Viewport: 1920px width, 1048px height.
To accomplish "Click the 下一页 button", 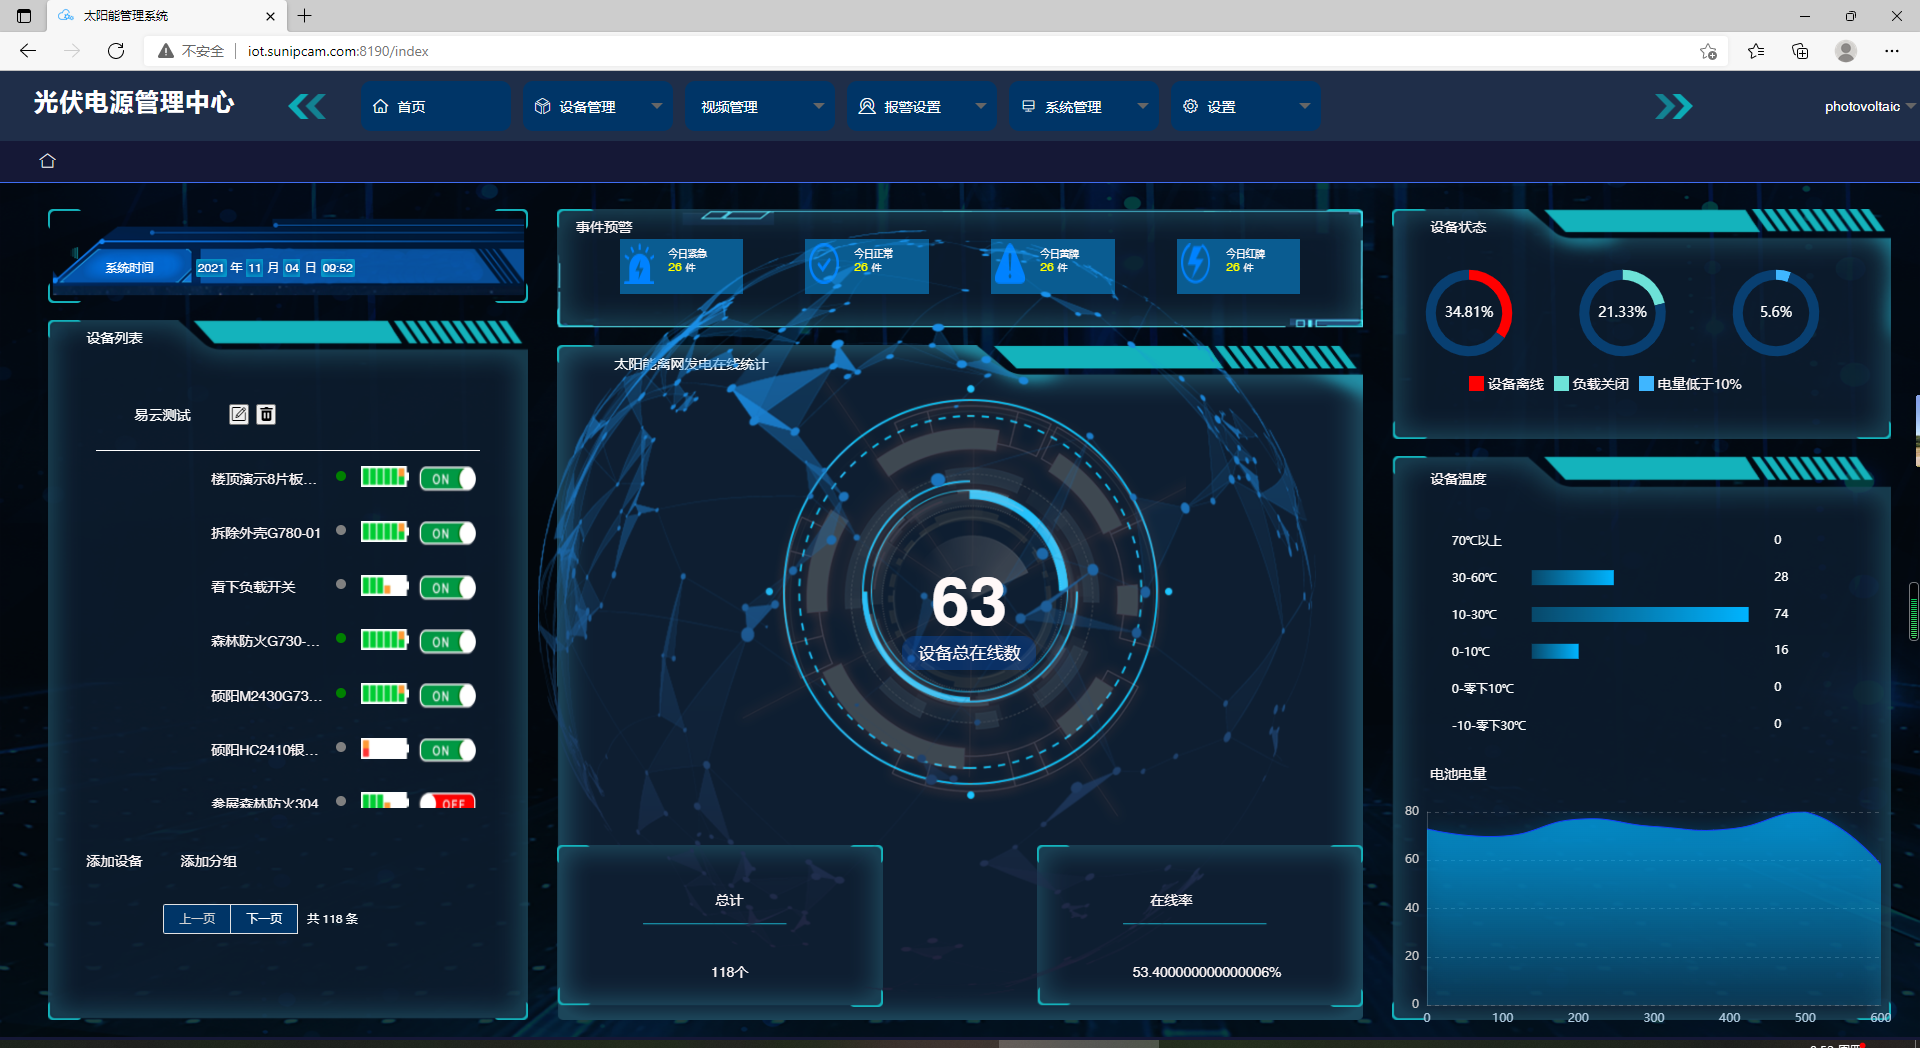I will tap(264, 918).
